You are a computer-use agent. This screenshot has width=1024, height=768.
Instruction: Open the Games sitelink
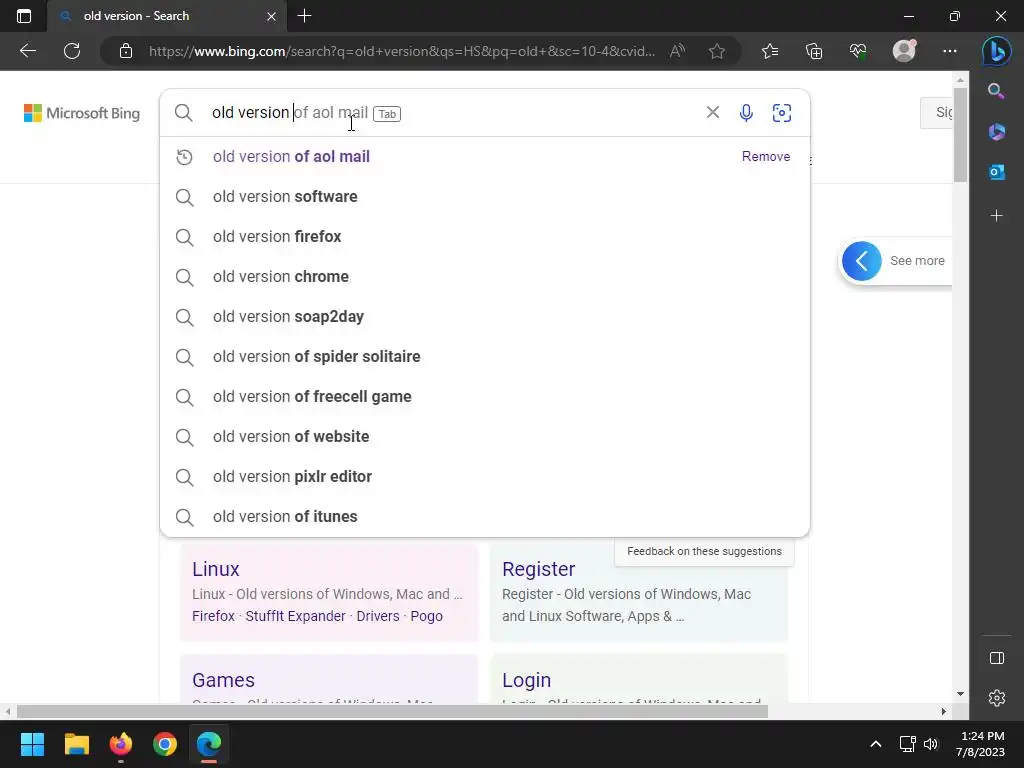[223, 680]
